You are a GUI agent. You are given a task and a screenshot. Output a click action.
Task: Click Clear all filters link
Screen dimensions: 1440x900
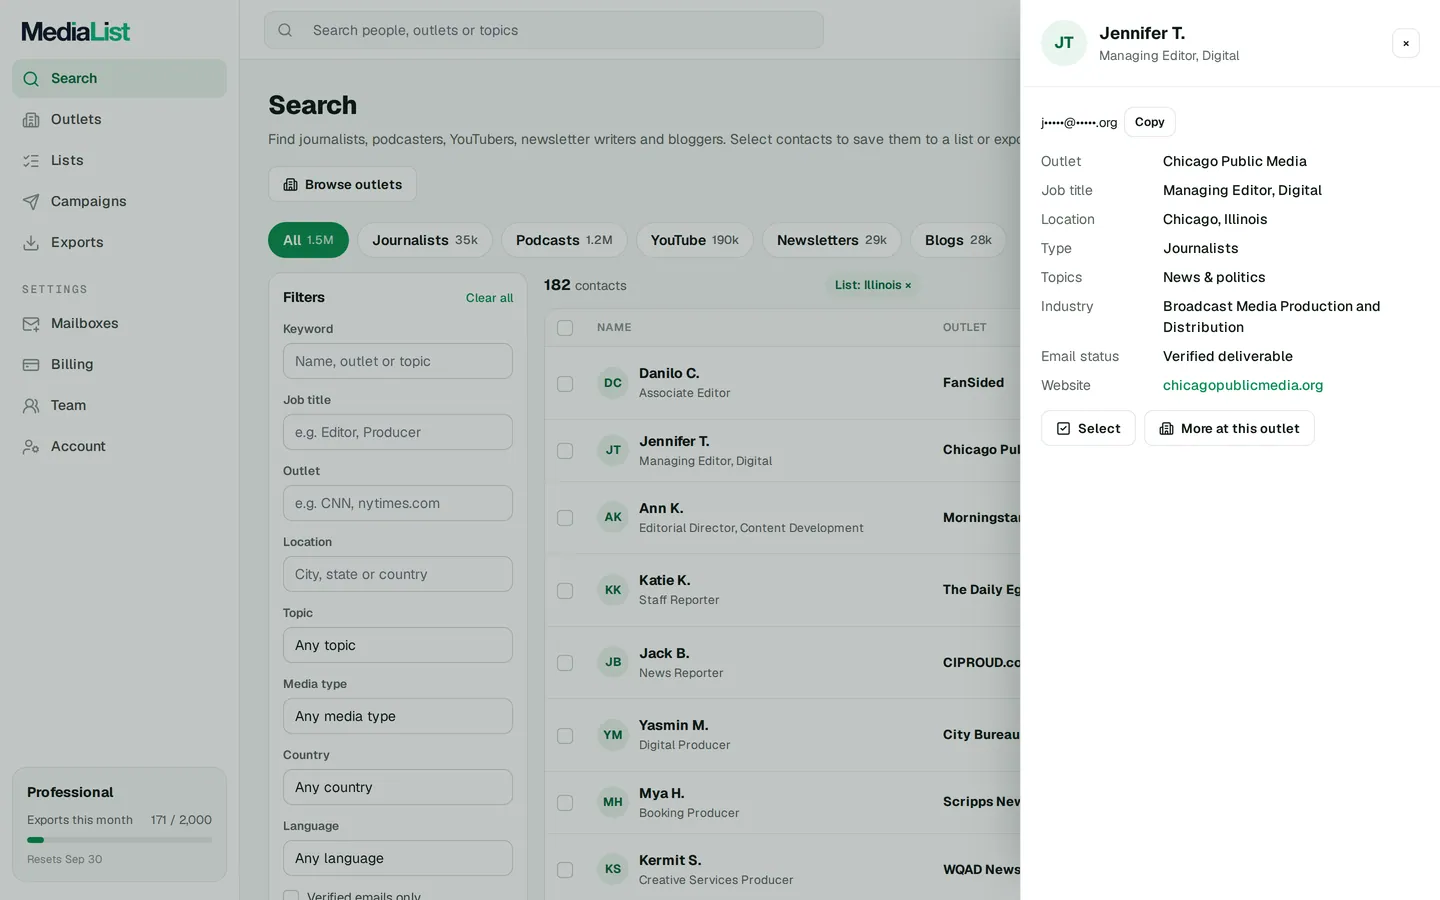coord(489,298)
